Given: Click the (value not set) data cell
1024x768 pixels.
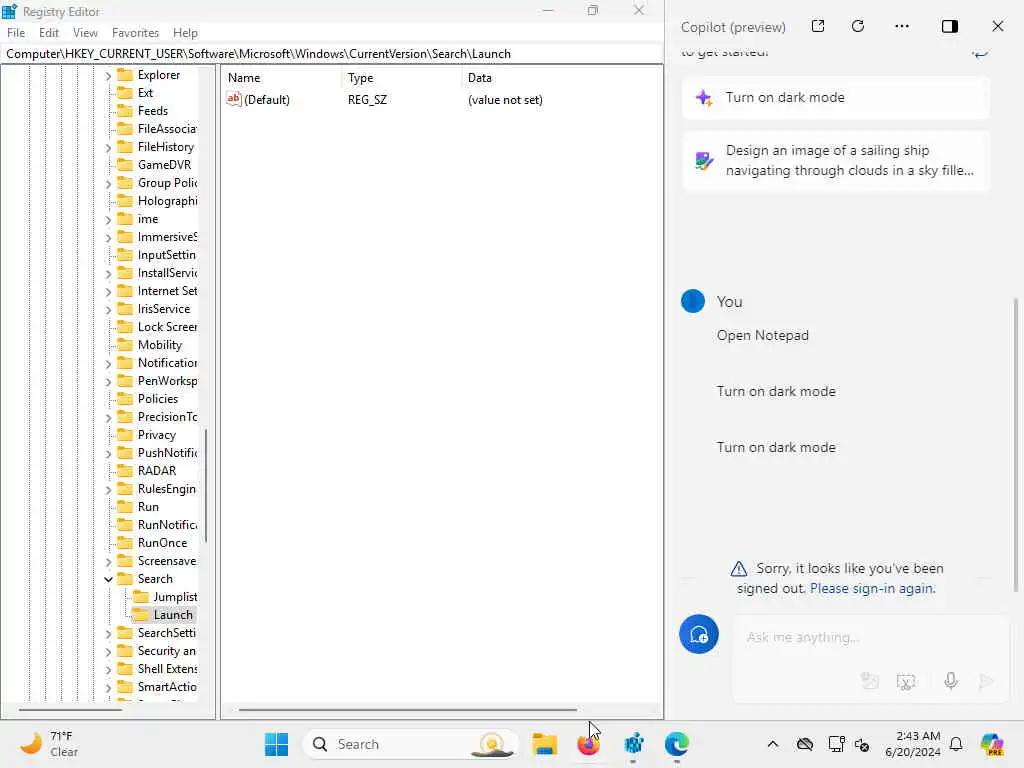Looking at the screenshot, I should (x=505, y=100).
